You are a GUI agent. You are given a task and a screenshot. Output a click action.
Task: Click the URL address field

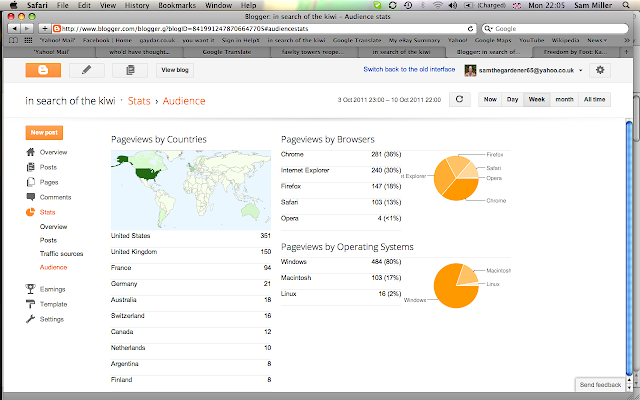(260, 29)
